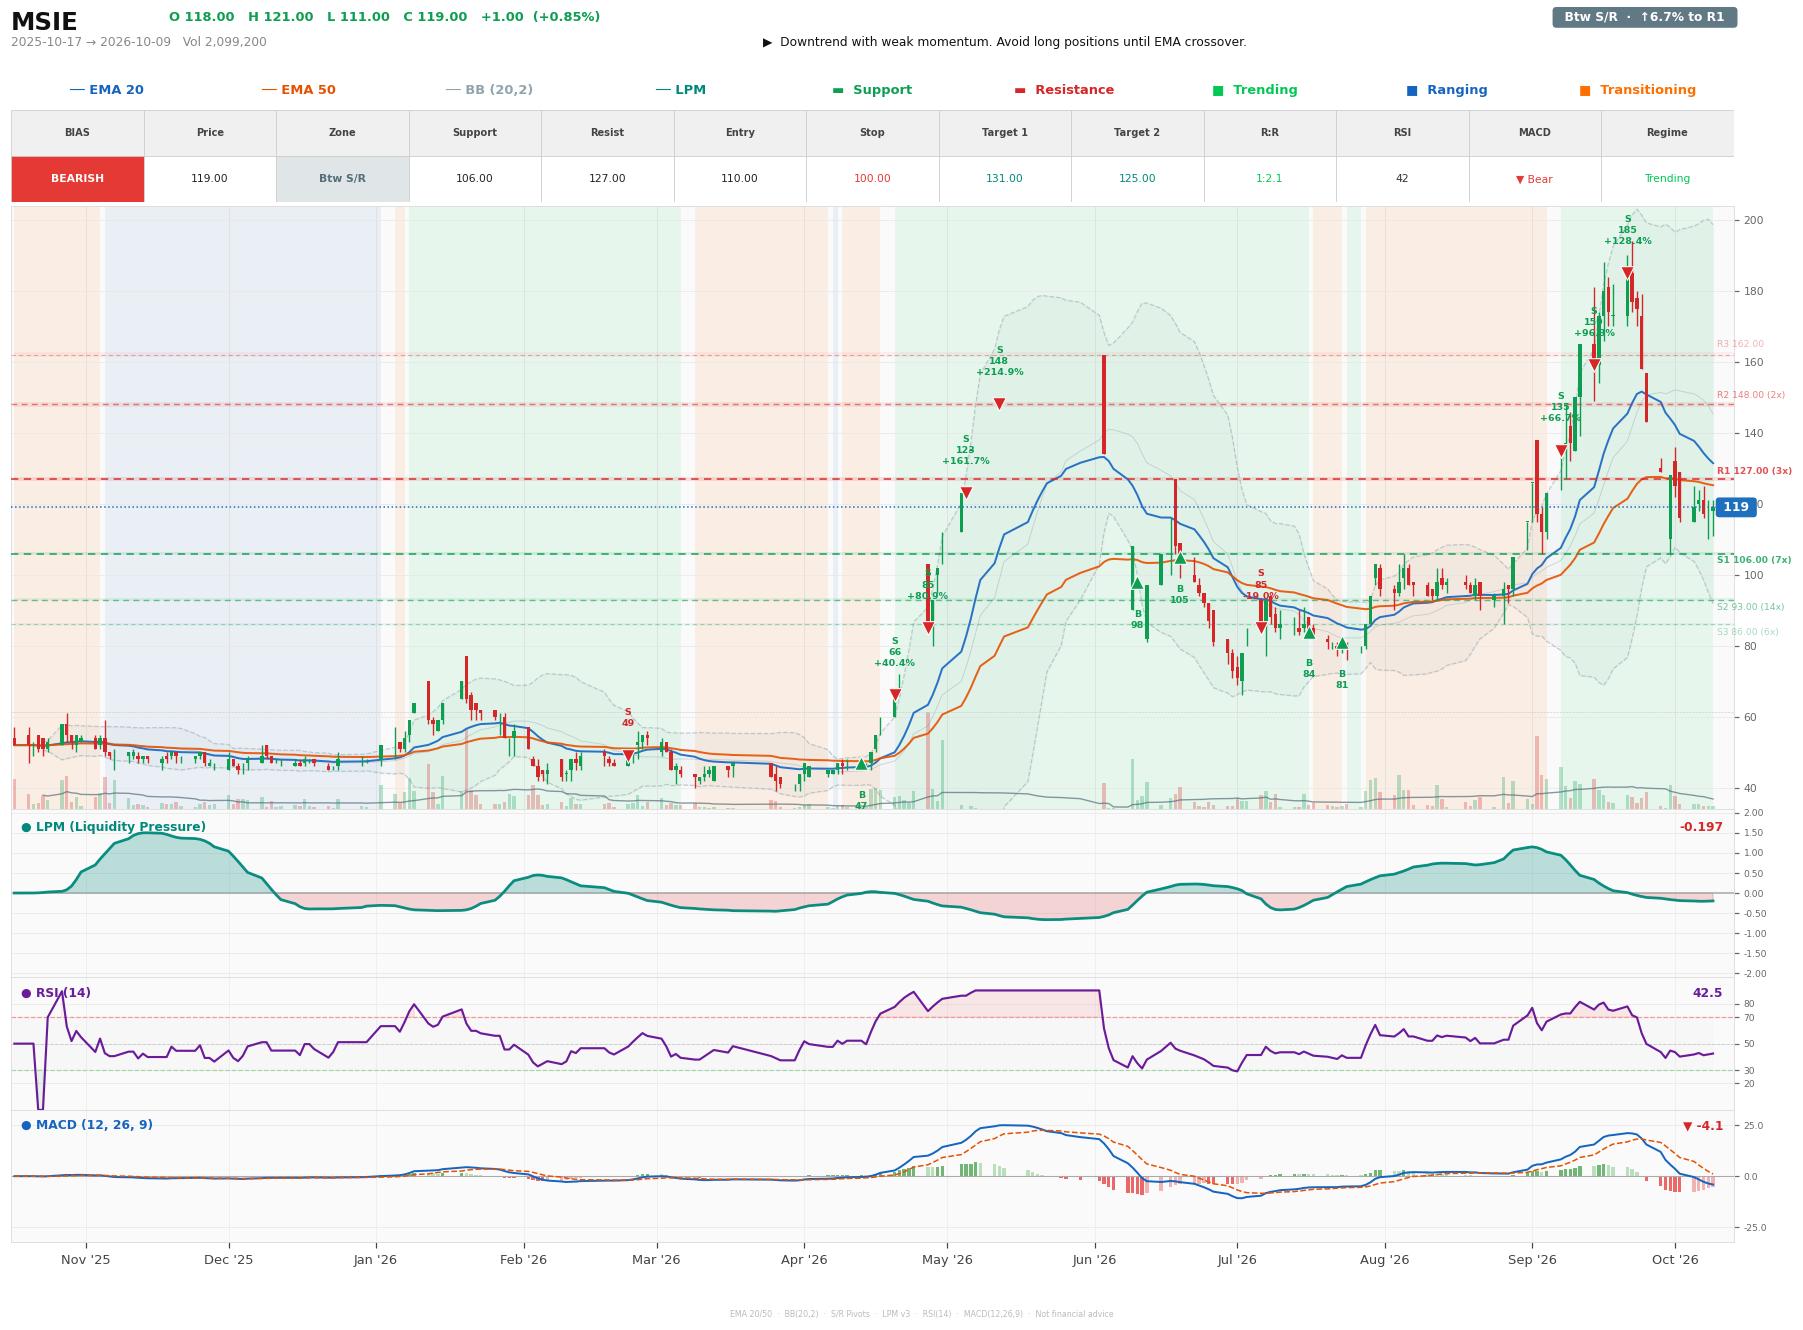This screenshot has width=1803, height=1330.
Task: Click the LPM (Liquidity Pressure) panel title
Action: coord(113,827)
